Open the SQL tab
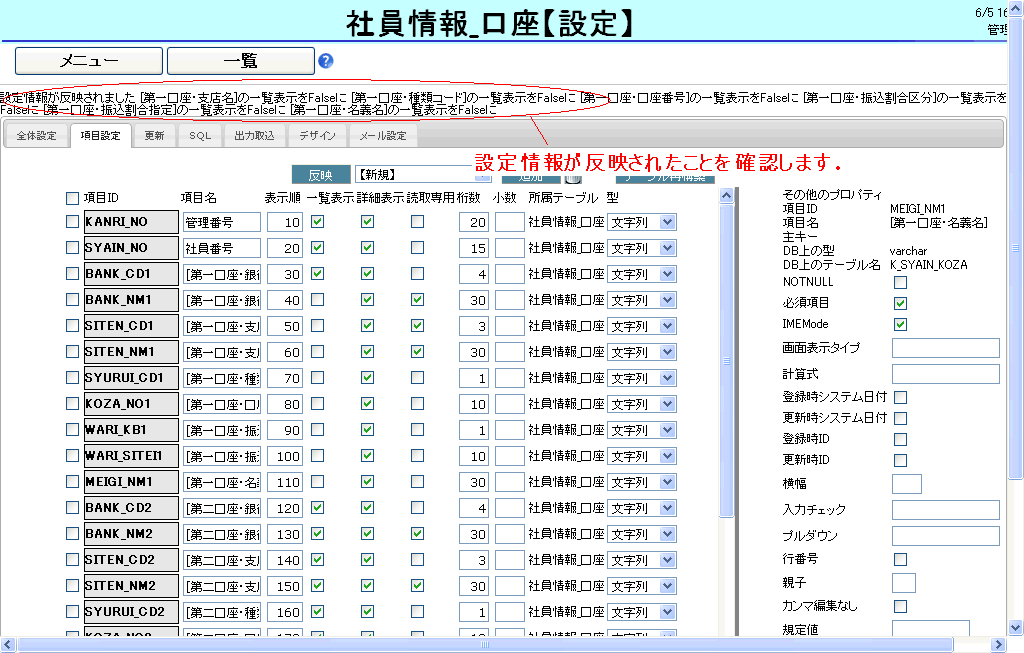The width and height of the screenshot is (1024, 653). point(199,136)
